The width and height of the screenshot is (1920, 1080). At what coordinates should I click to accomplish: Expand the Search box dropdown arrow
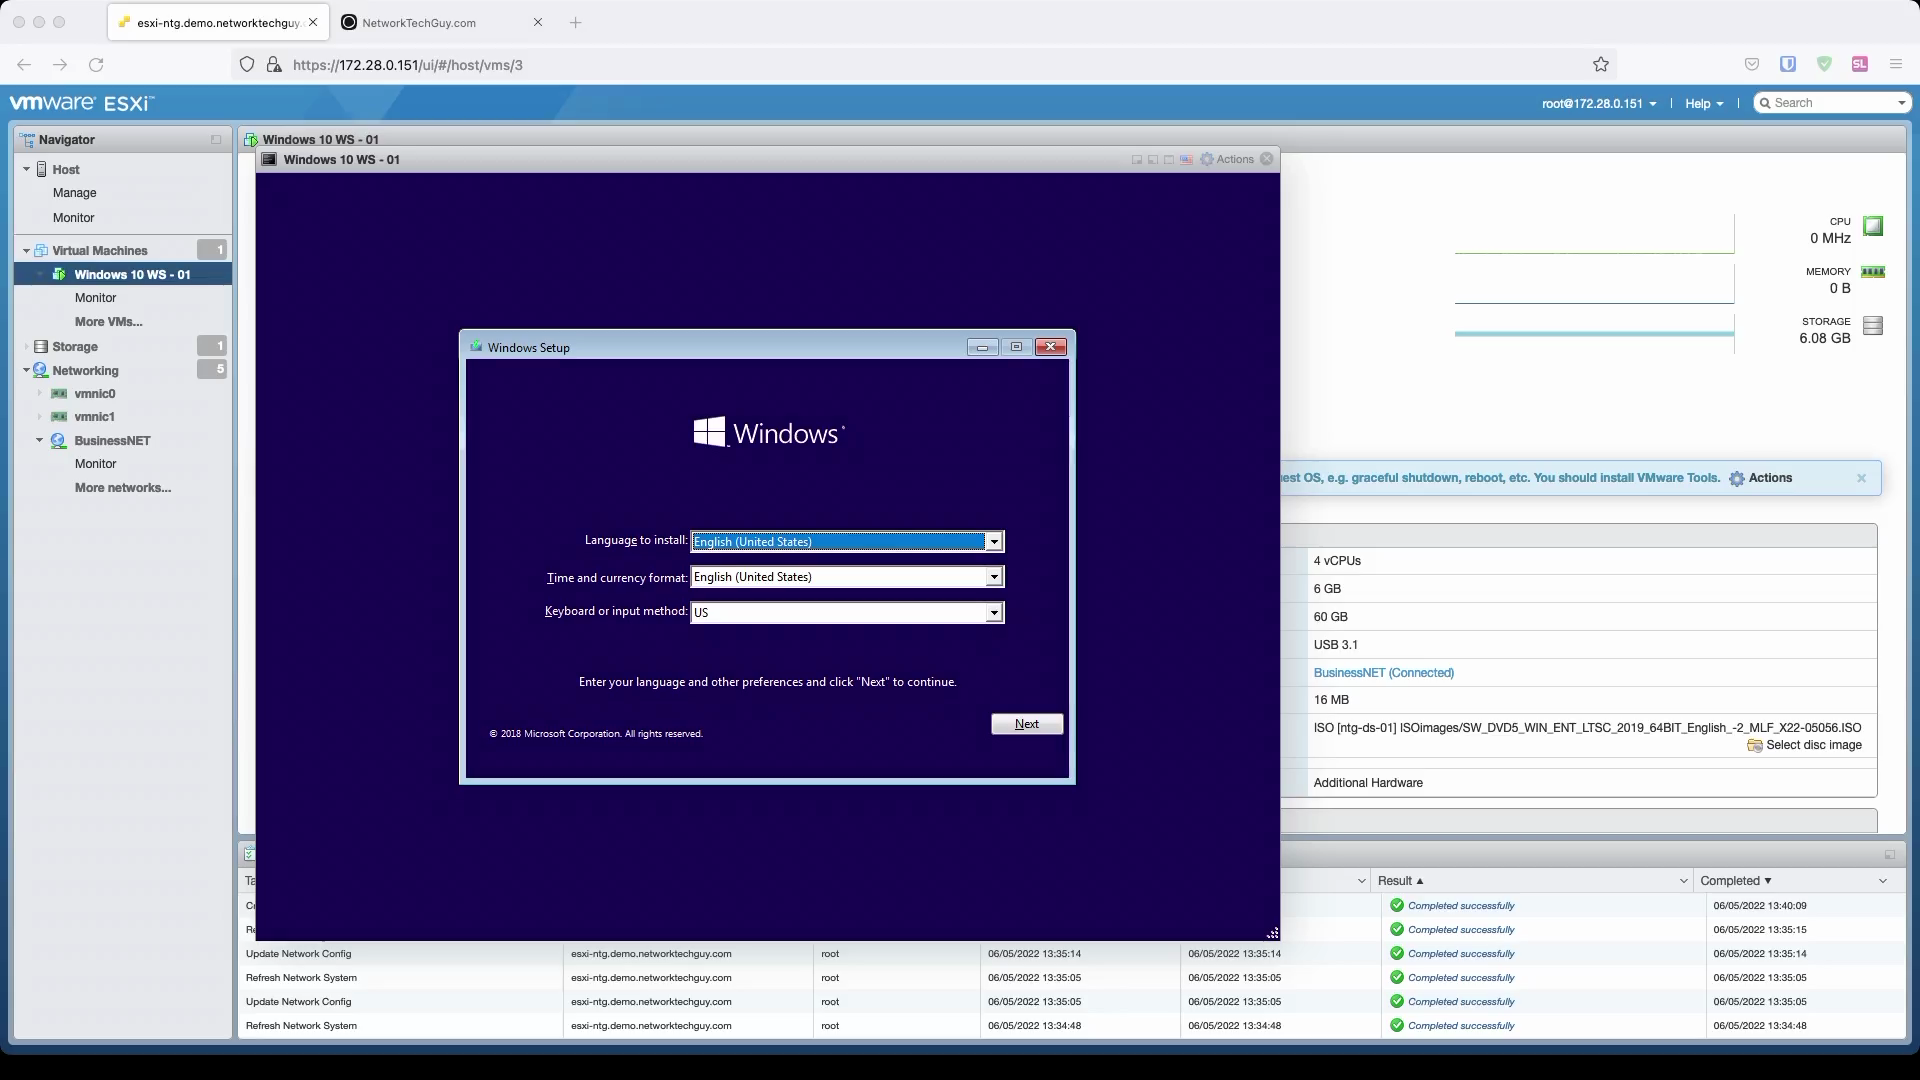1901,104
